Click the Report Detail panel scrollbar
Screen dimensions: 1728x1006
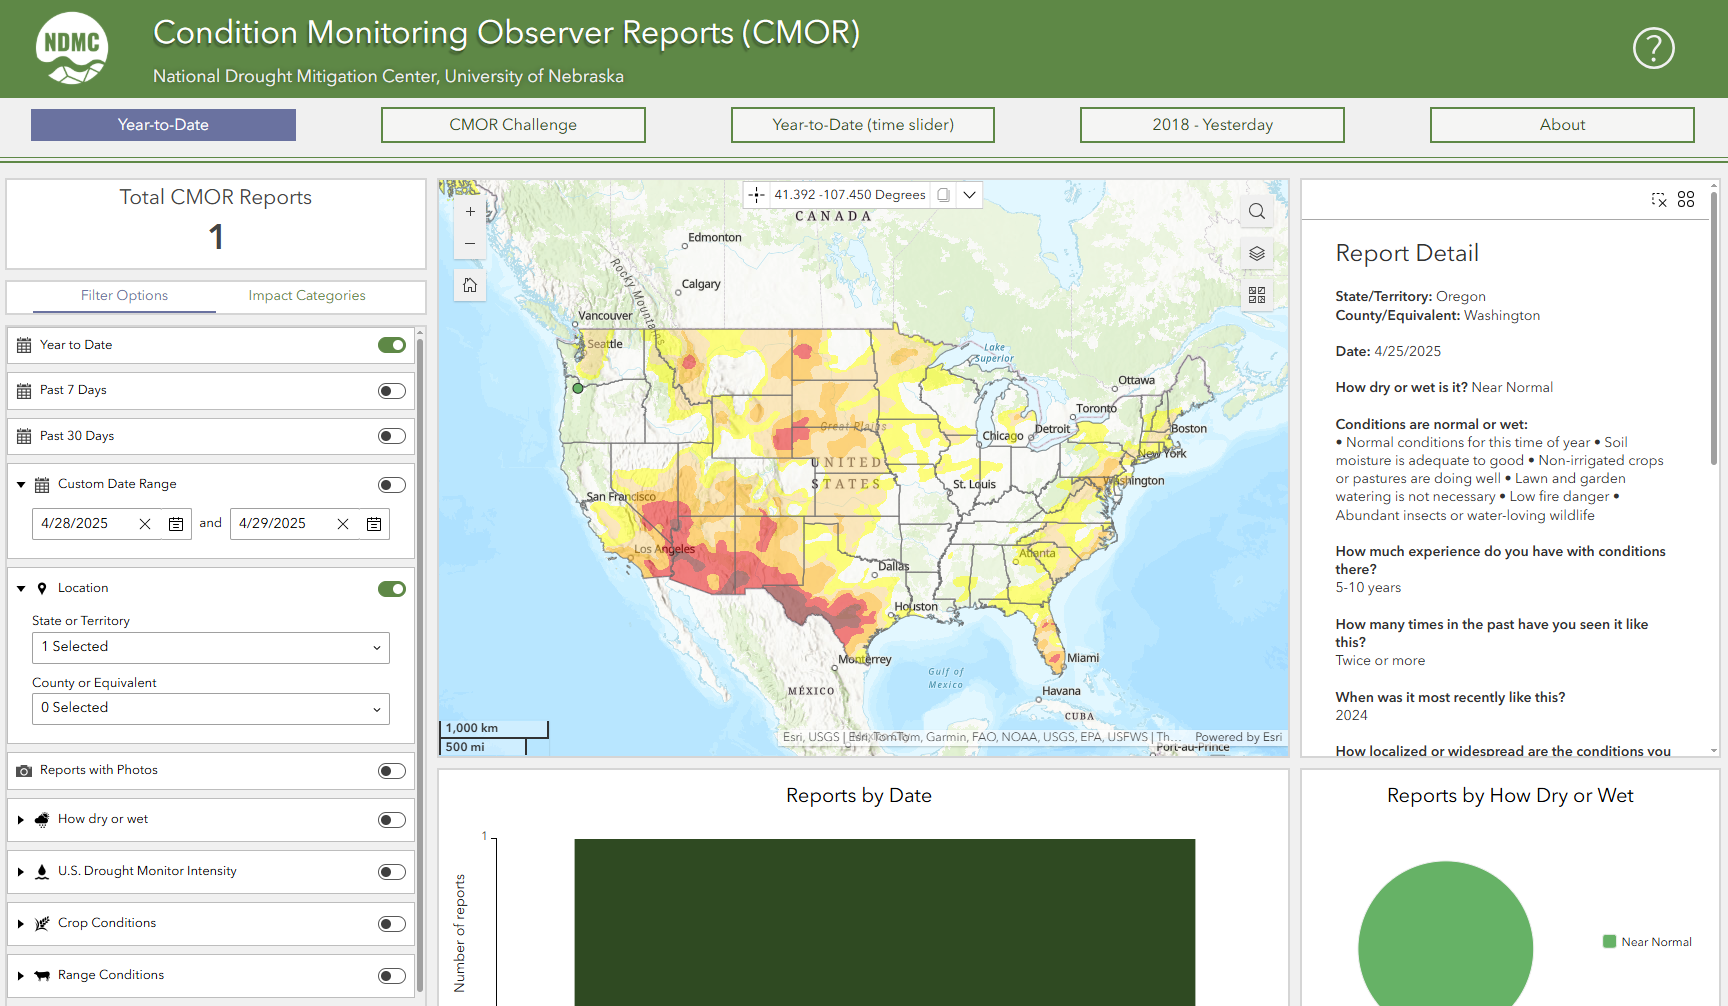click(1714, 330)
